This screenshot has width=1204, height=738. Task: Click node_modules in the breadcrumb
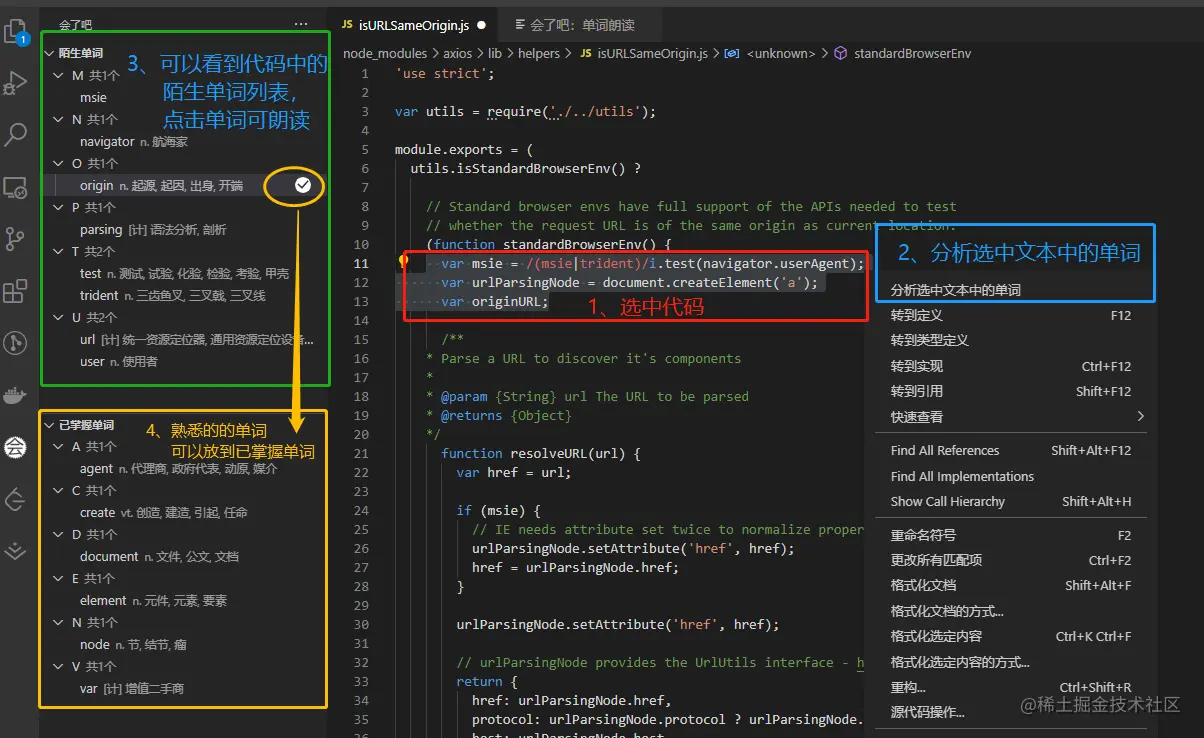pyautogui.click(x=384, y=53)
